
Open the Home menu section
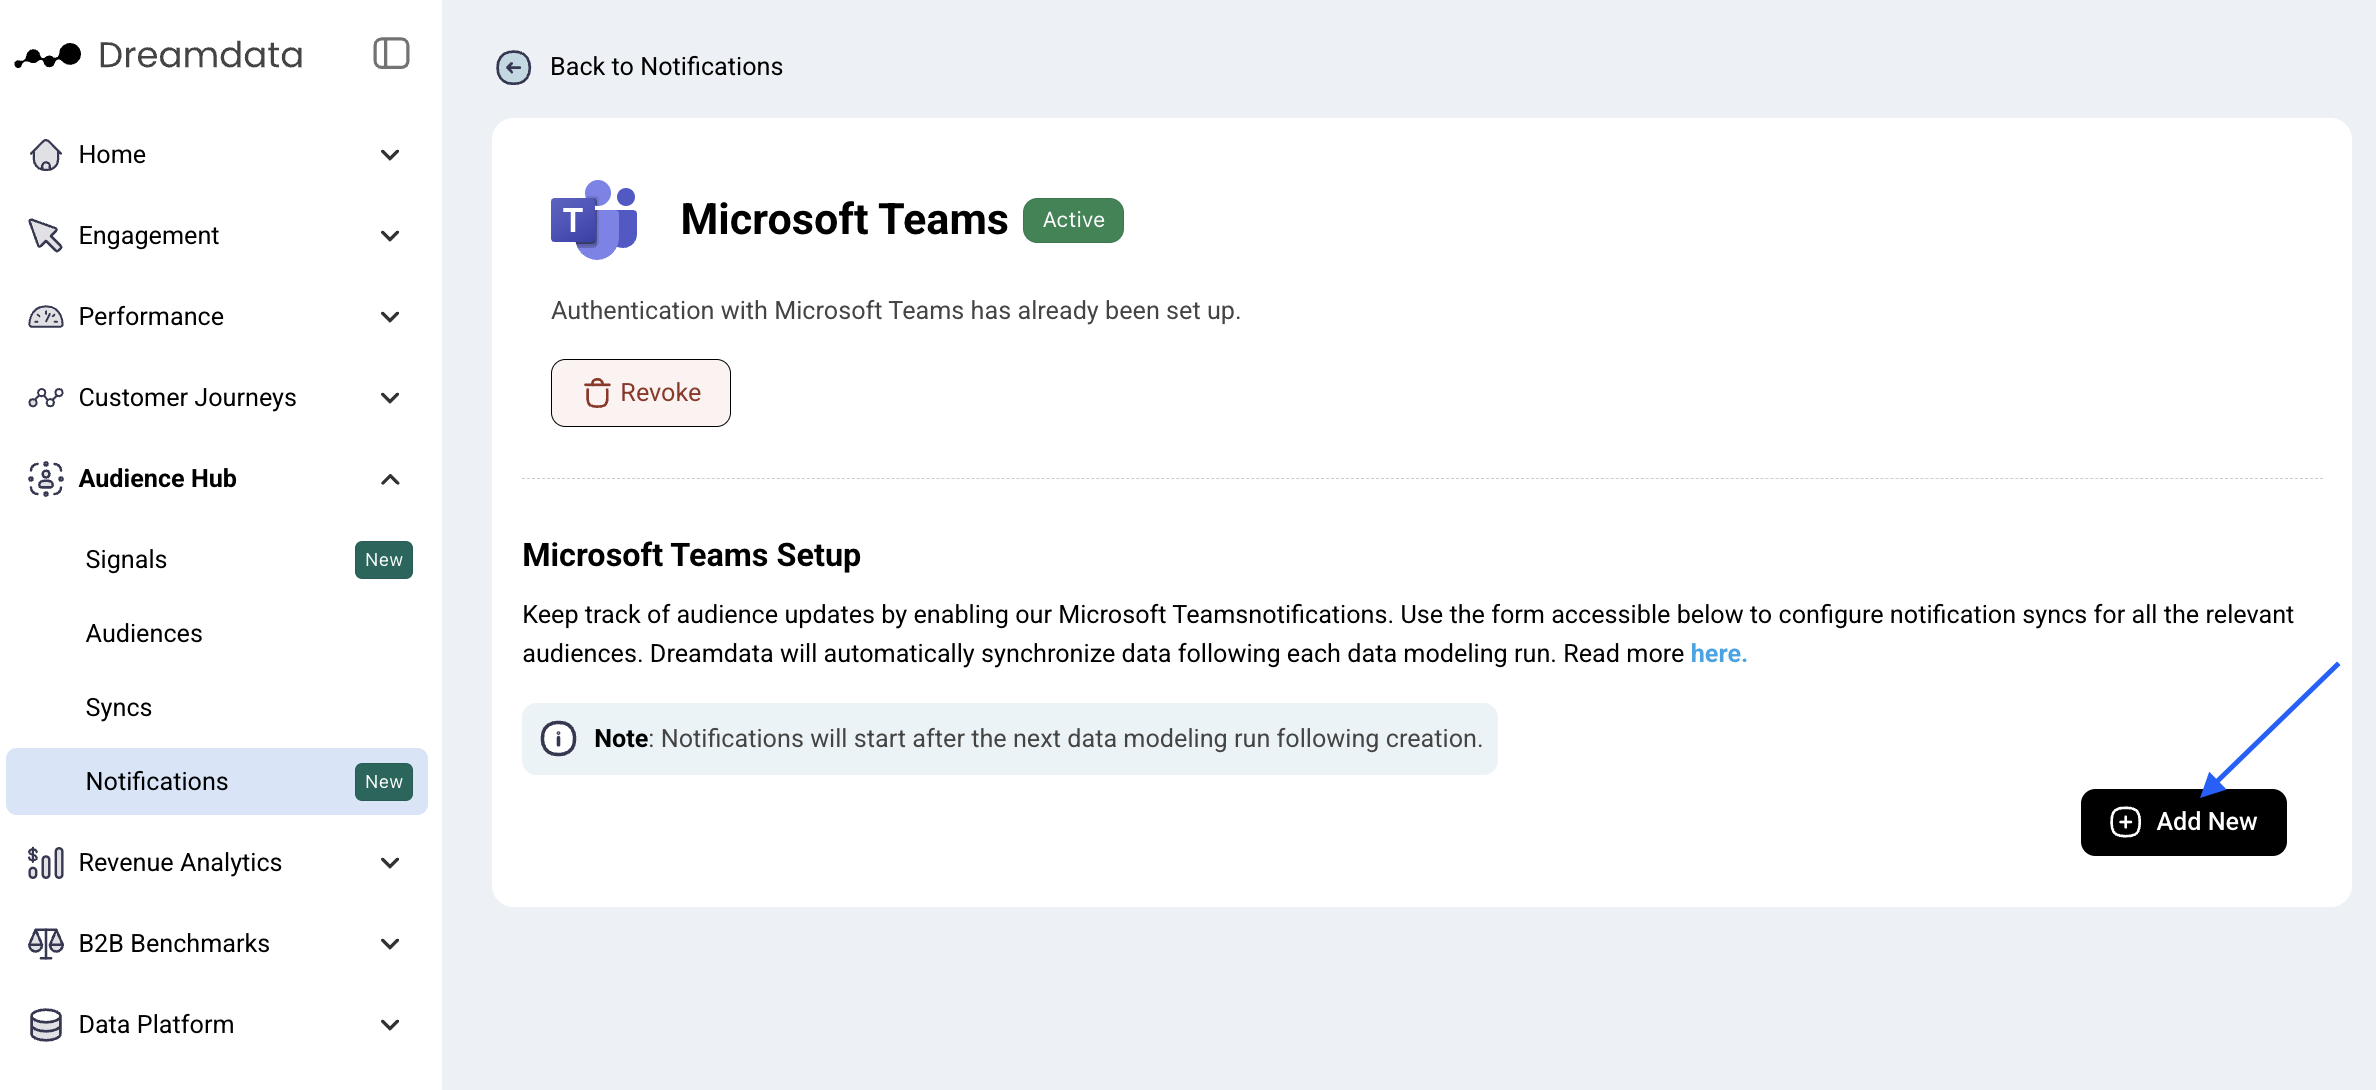217,155
